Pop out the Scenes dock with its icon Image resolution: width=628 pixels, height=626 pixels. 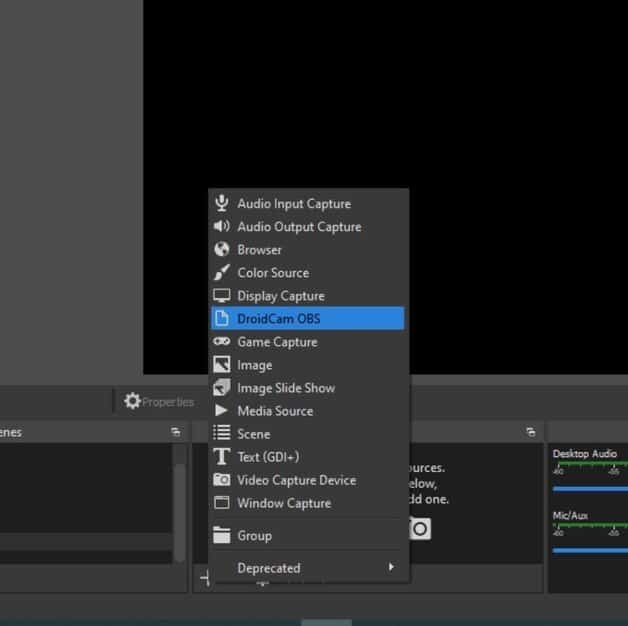click(x=175, y=432)
